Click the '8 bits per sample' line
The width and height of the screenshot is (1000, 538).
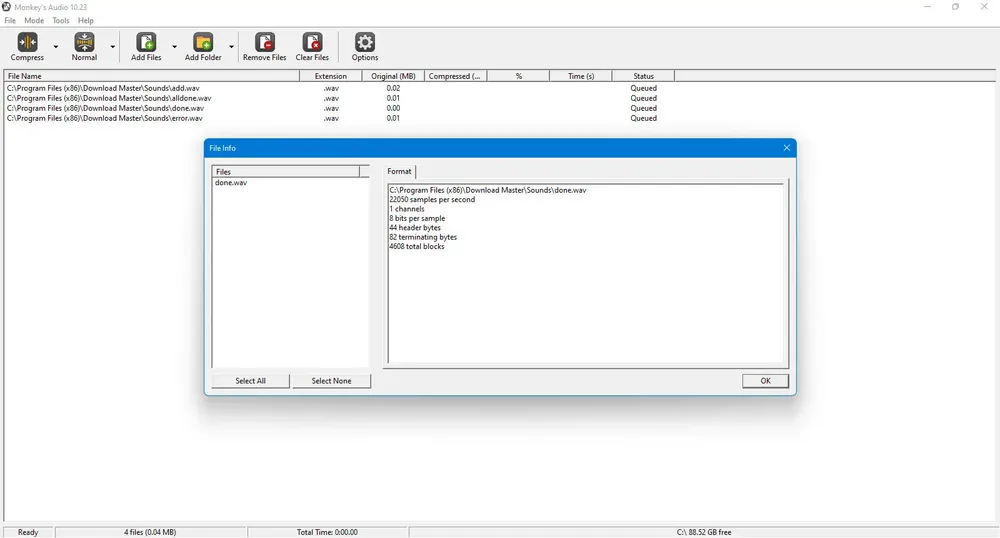(x=417, y=218)
